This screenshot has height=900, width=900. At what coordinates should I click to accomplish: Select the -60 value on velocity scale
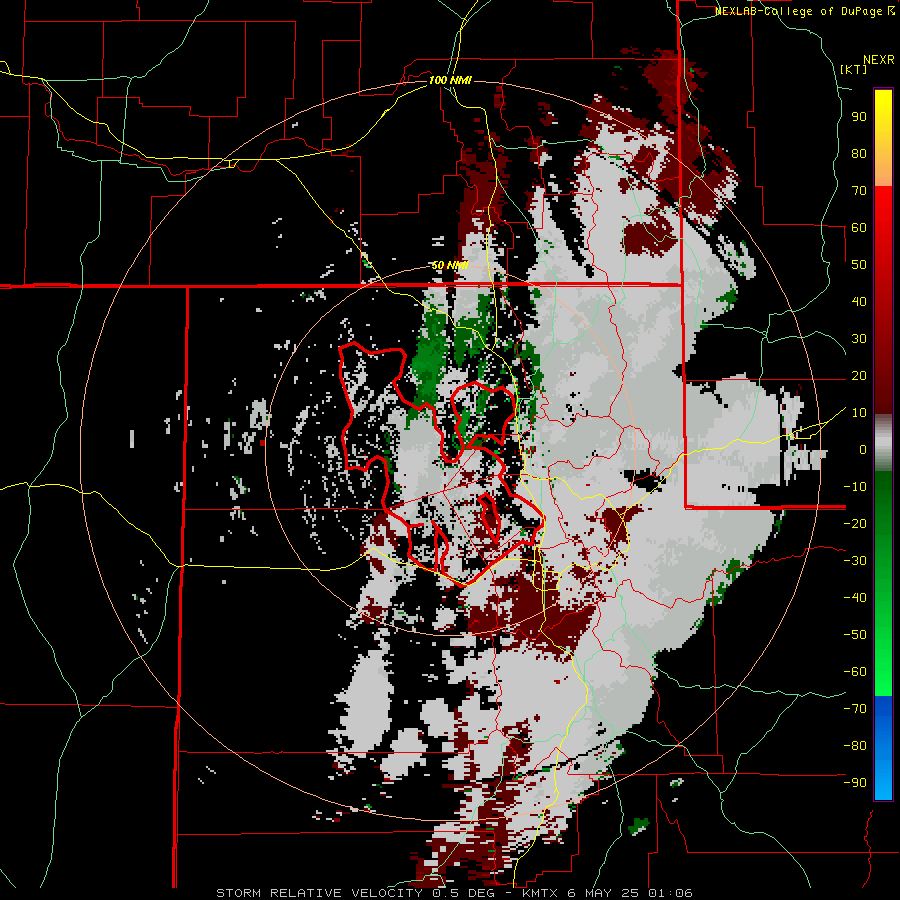(x=855, y=672)
